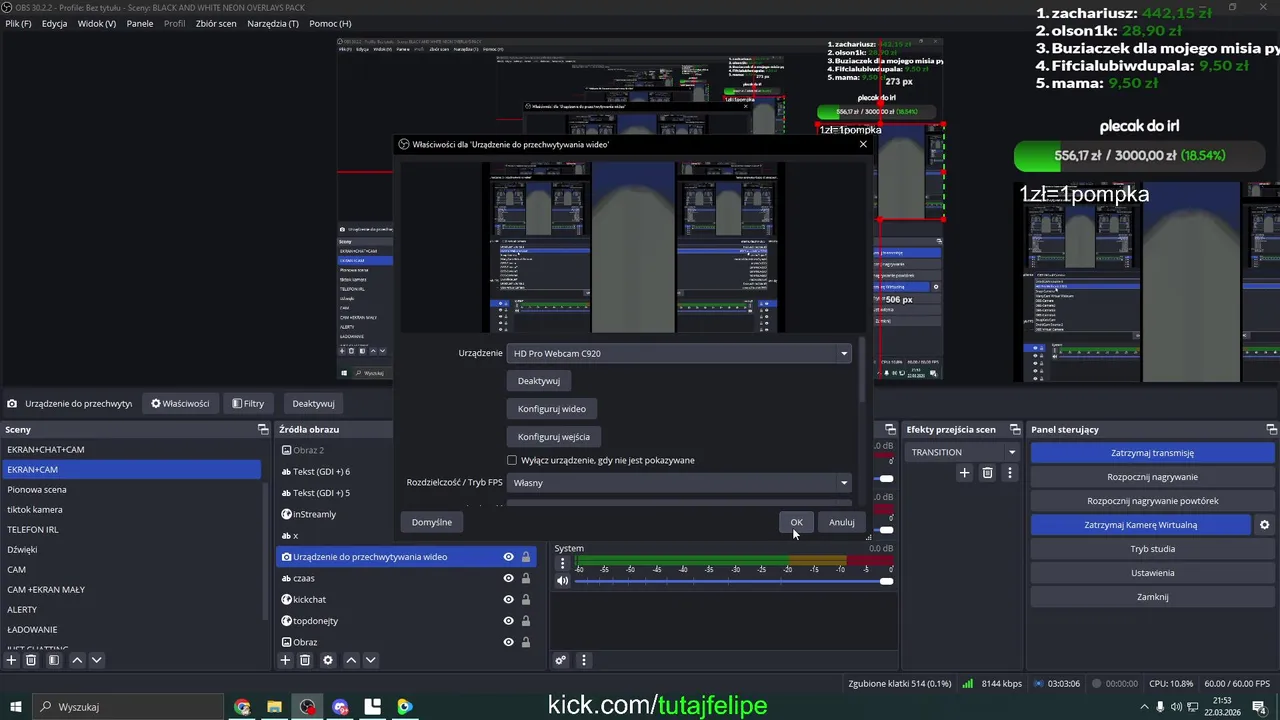Move source down arrow in Źródła obrazu
The height and width of the screenshot is (720, 1280).
pos(370,660)
